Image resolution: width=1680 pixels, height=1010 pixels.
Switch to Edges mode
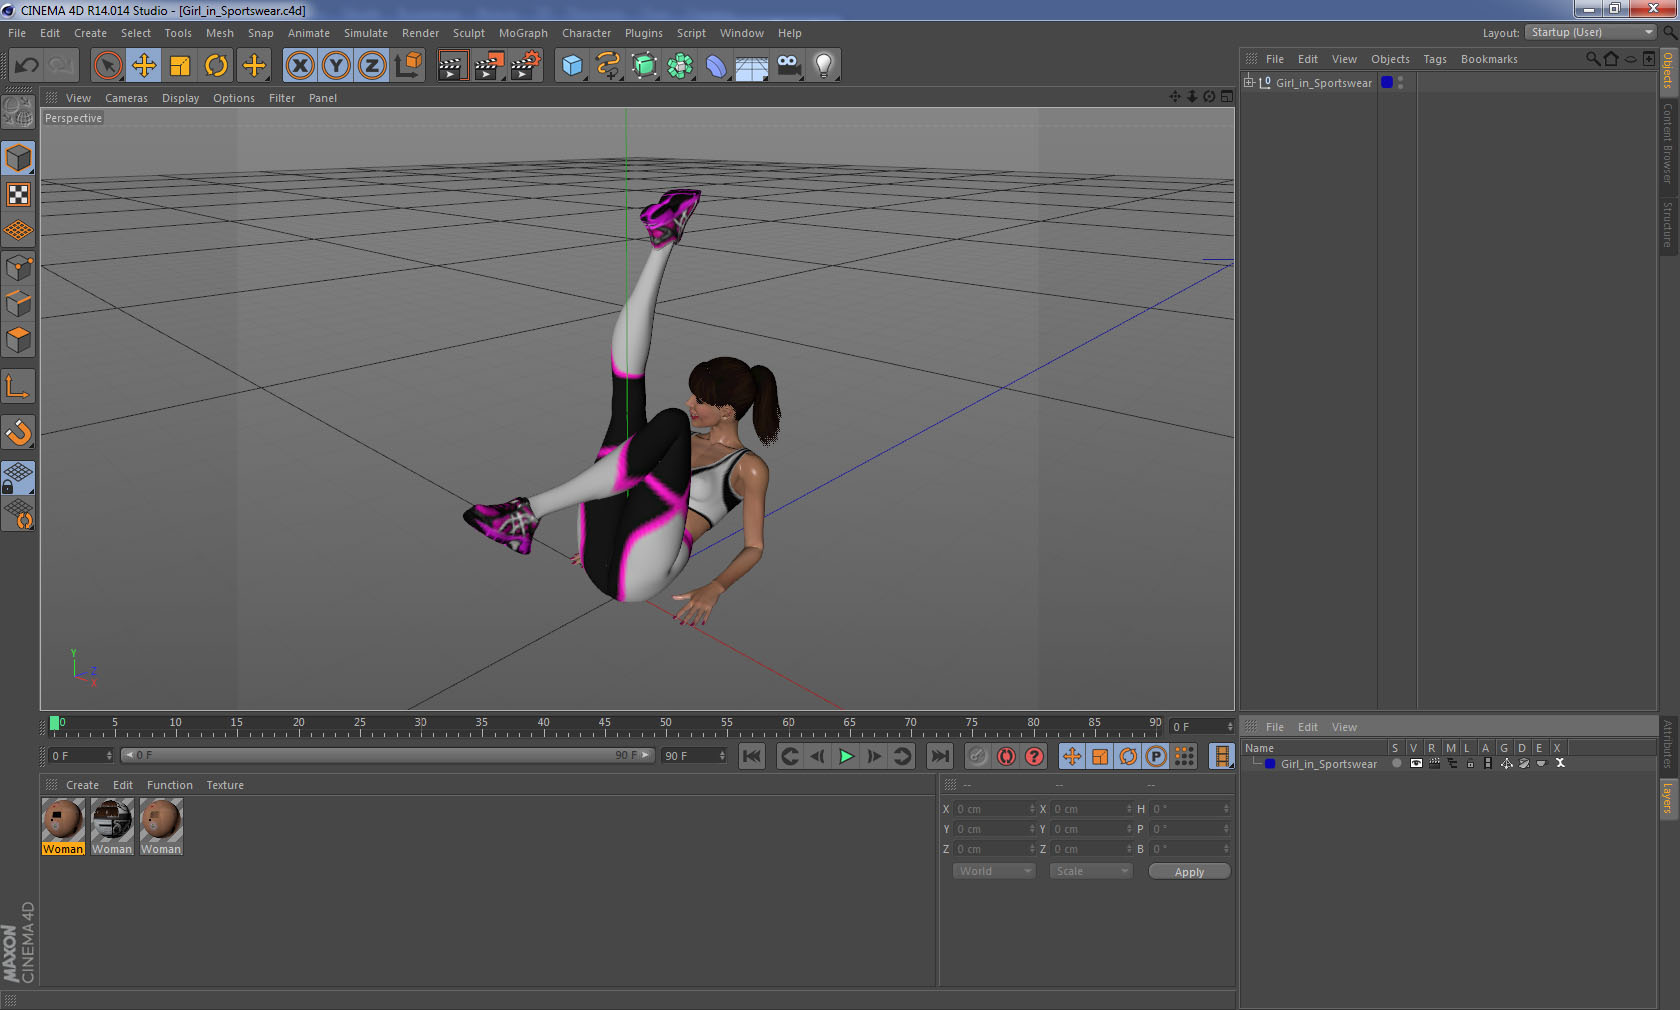click(18, 303)
